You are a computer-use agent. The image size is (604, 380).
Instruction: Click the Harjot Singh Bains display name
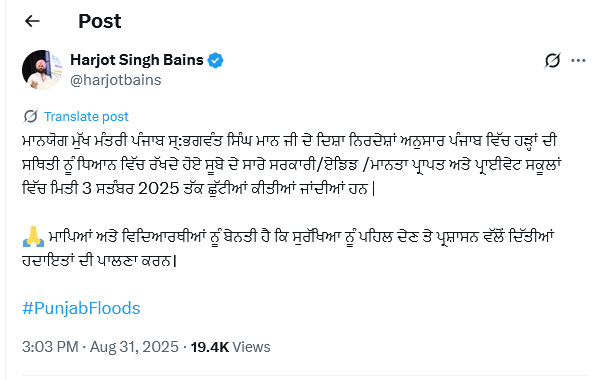coord(137,60)
